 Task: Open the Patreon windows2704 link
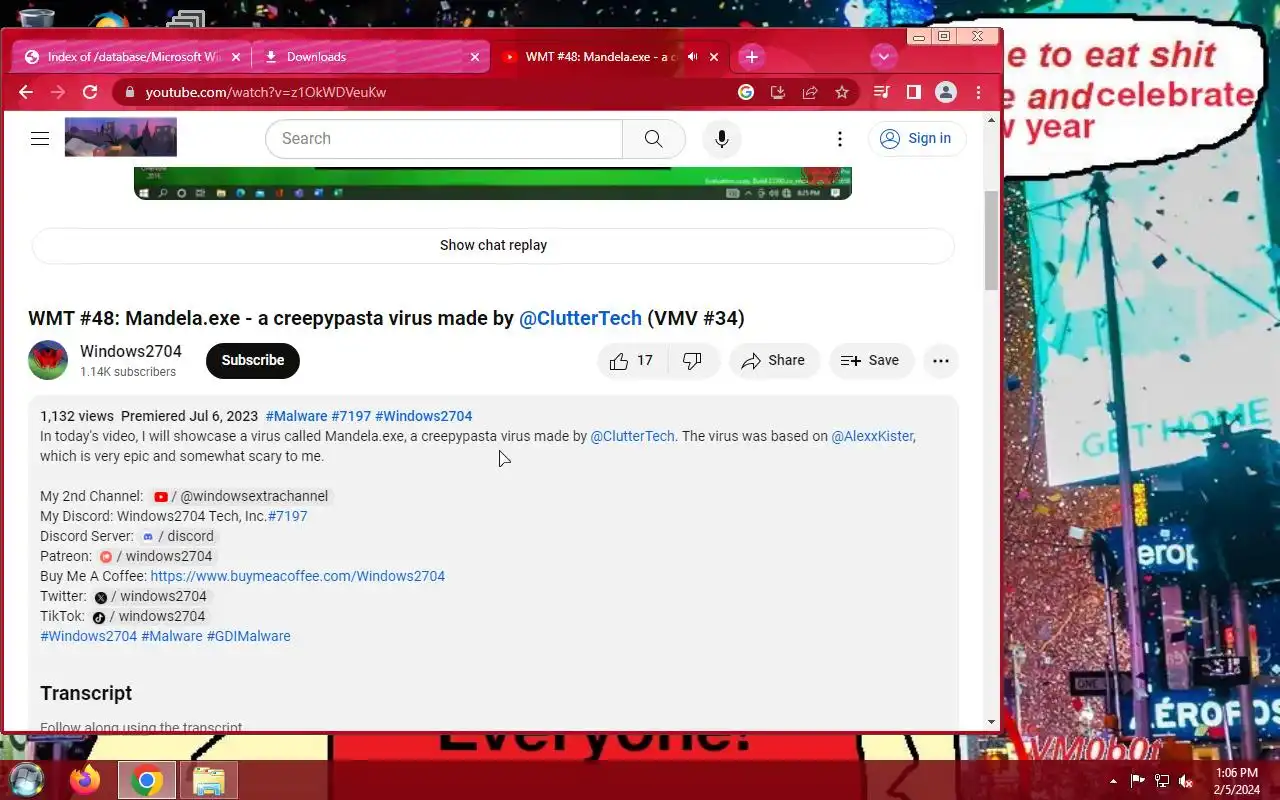[156, 556]
